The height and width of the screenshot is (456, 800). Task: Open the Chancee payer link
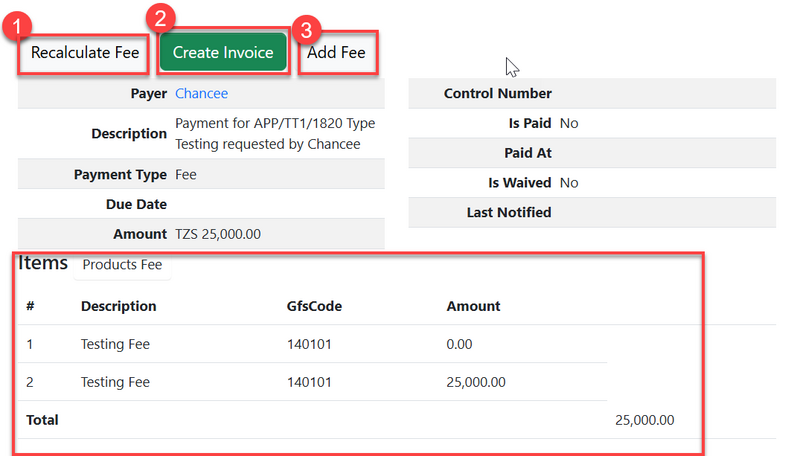[201, 94]
